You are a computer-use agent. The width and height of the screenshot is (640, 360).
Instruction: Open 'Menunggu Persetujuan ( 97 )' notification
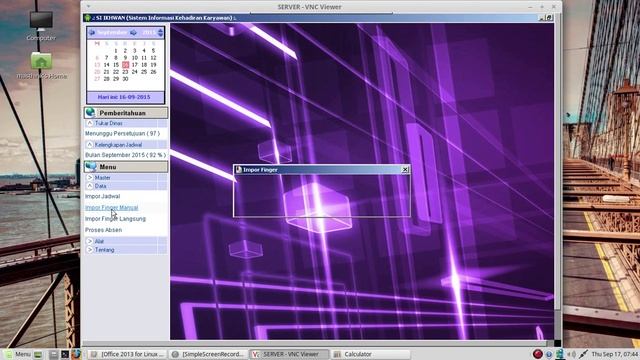[122, 133]
